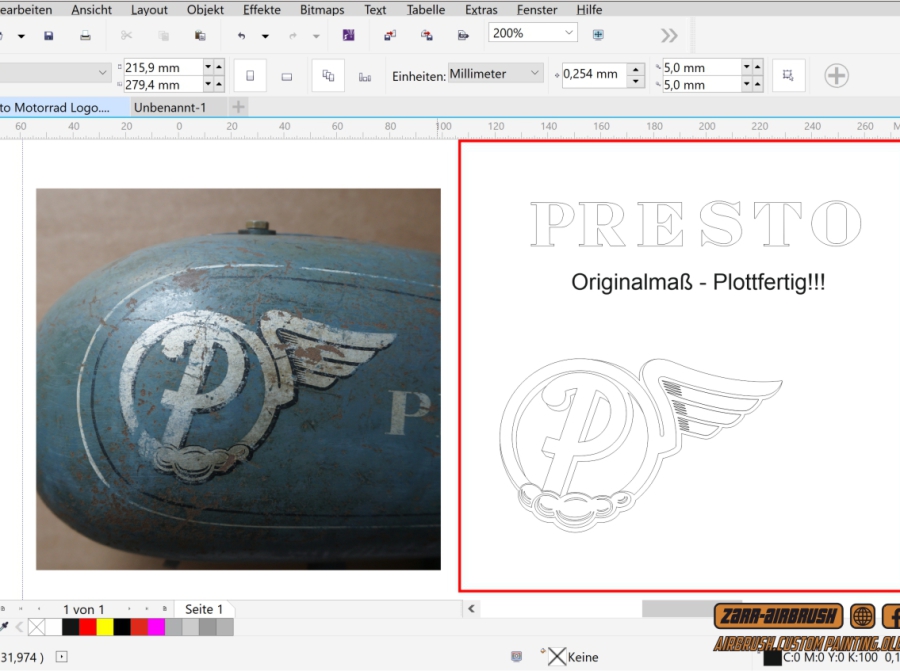
Task: Click the Export icon in the toolbar
Action: pyautogui.click(x=426, y=35)
